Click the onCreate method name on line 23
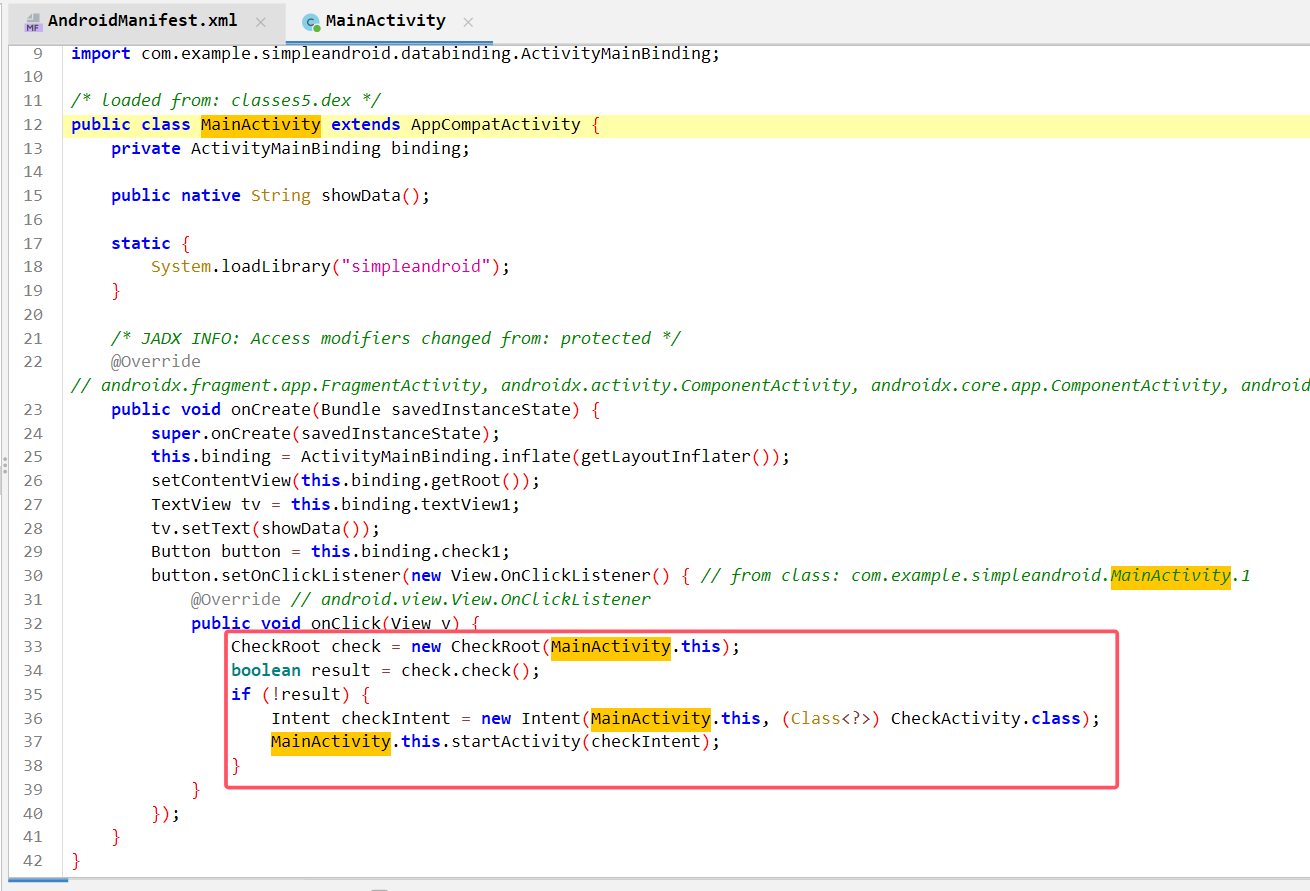 point(272,409)
